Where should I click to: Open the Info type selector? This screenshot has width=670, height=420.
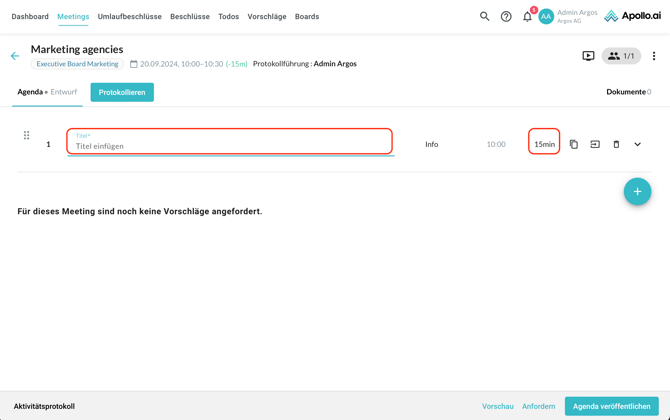tap(431, 144)
